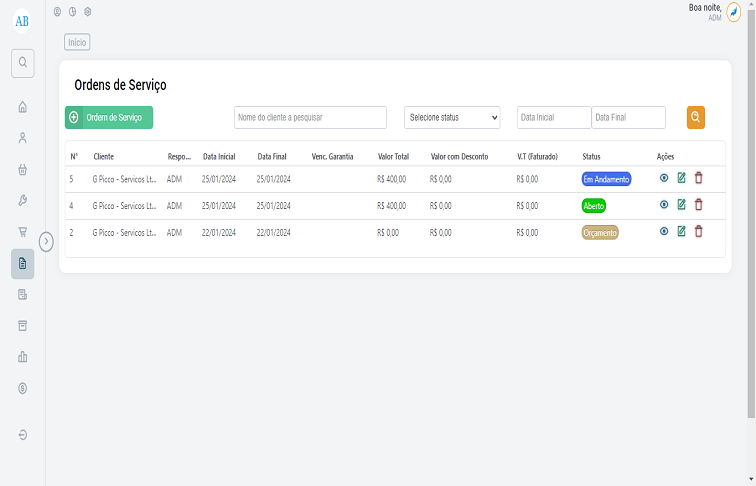Viewport: 756px width, 486px height.
Task: Click the logout icon in sidebar
Action: coord(22,435)
